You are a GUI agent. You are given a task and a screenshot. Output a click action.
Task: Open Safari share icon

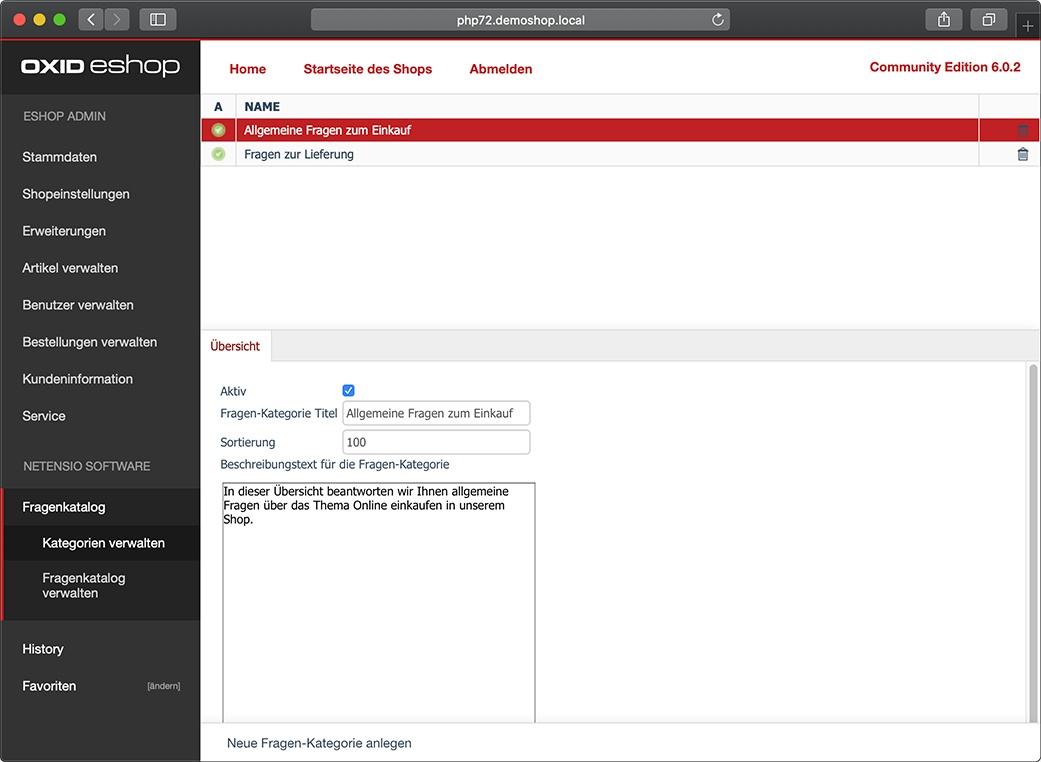pyautogui.click(x=943, y=20)
